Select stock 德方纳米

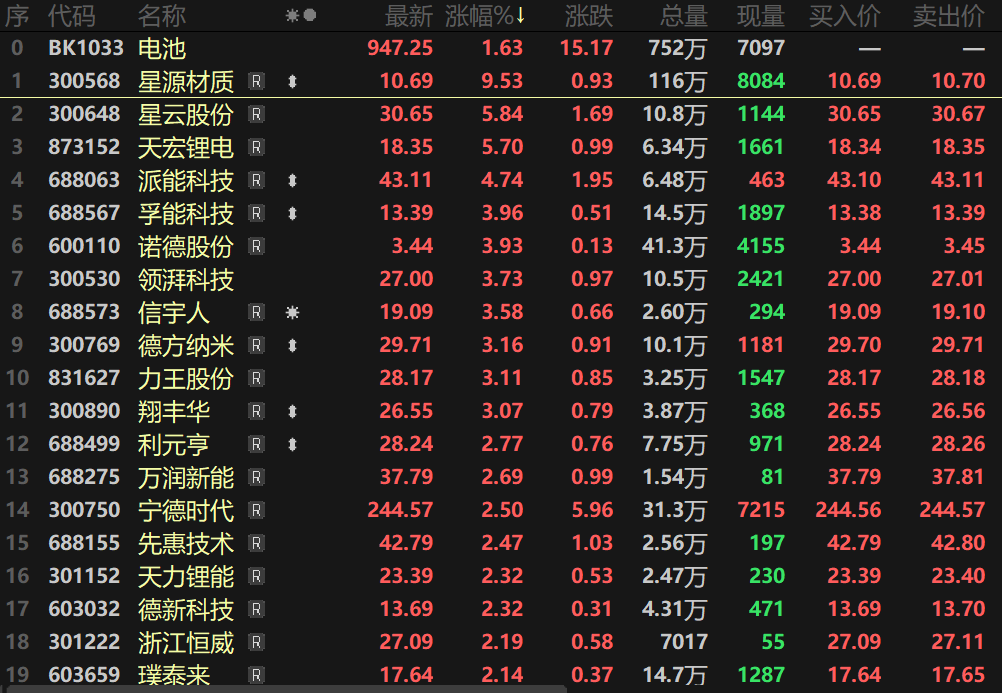186,345
